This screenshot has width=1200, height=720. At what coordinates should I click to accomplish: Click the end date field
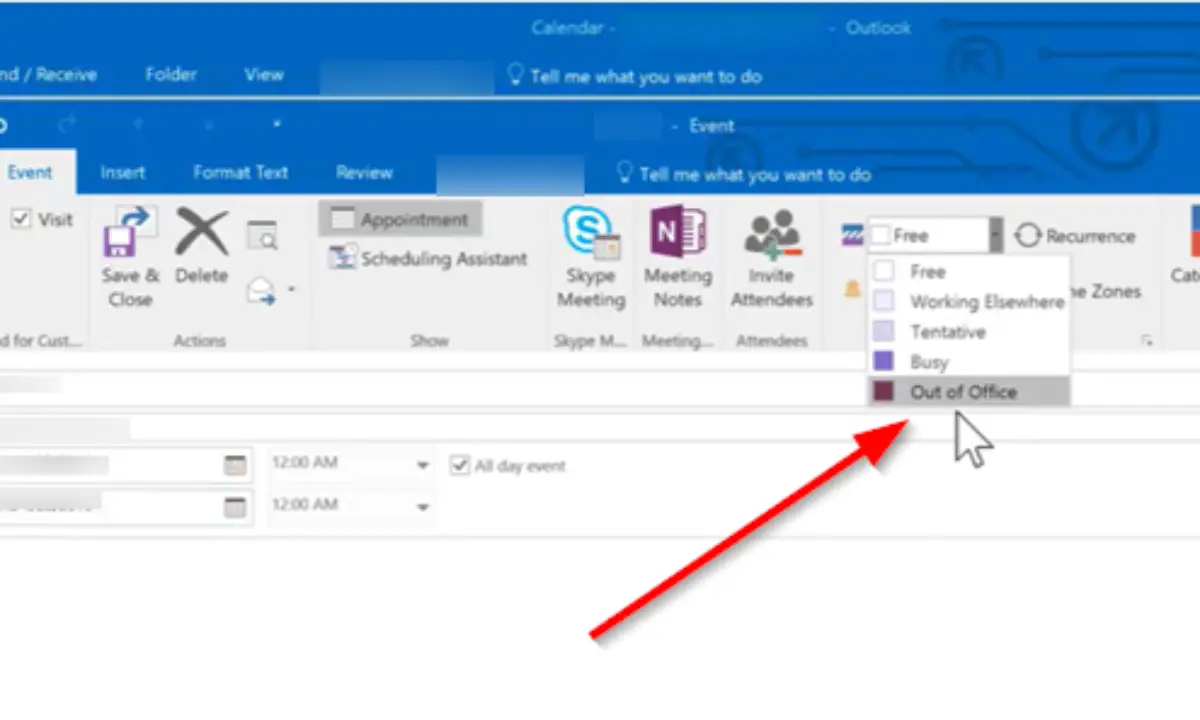tap(124, 507)
